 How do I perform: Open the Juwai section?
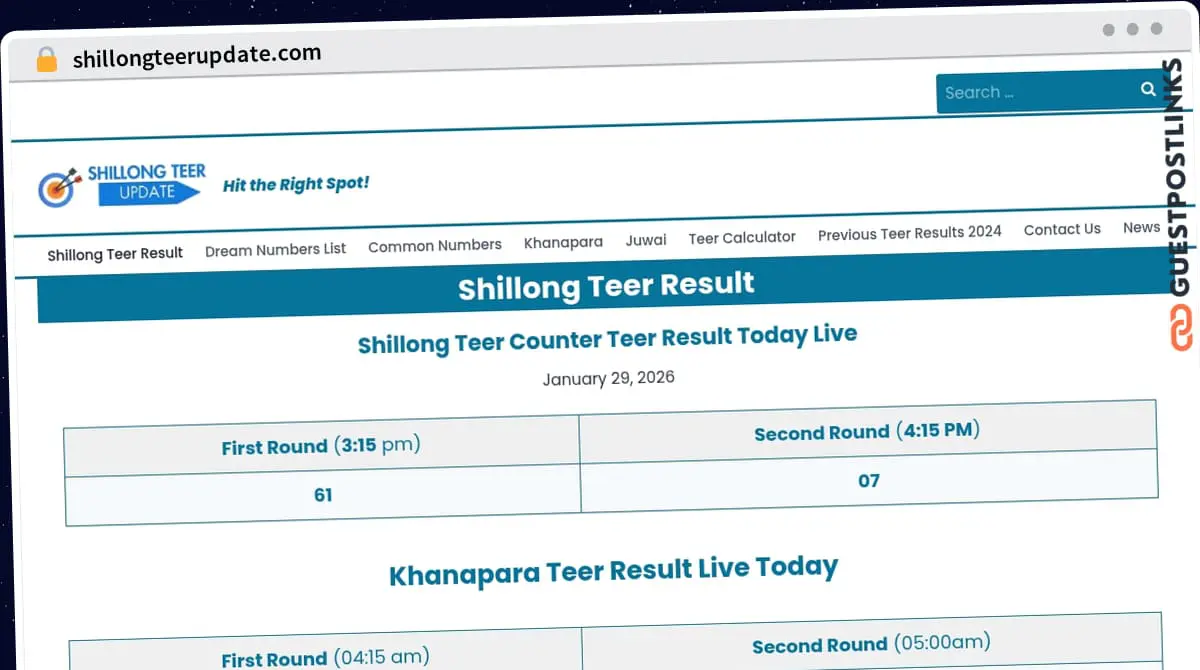pyautogui.click(x=646, y=240)
